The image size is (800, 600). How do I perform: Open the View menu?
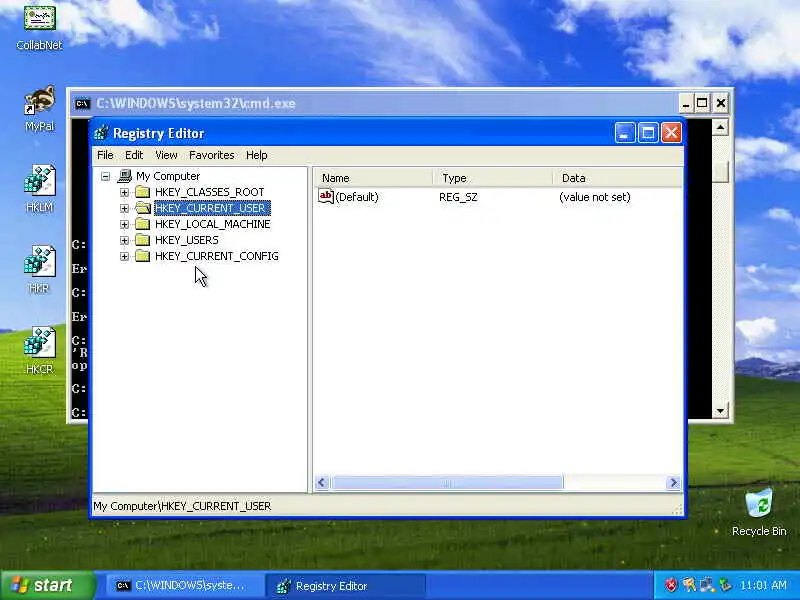(166, 155)
